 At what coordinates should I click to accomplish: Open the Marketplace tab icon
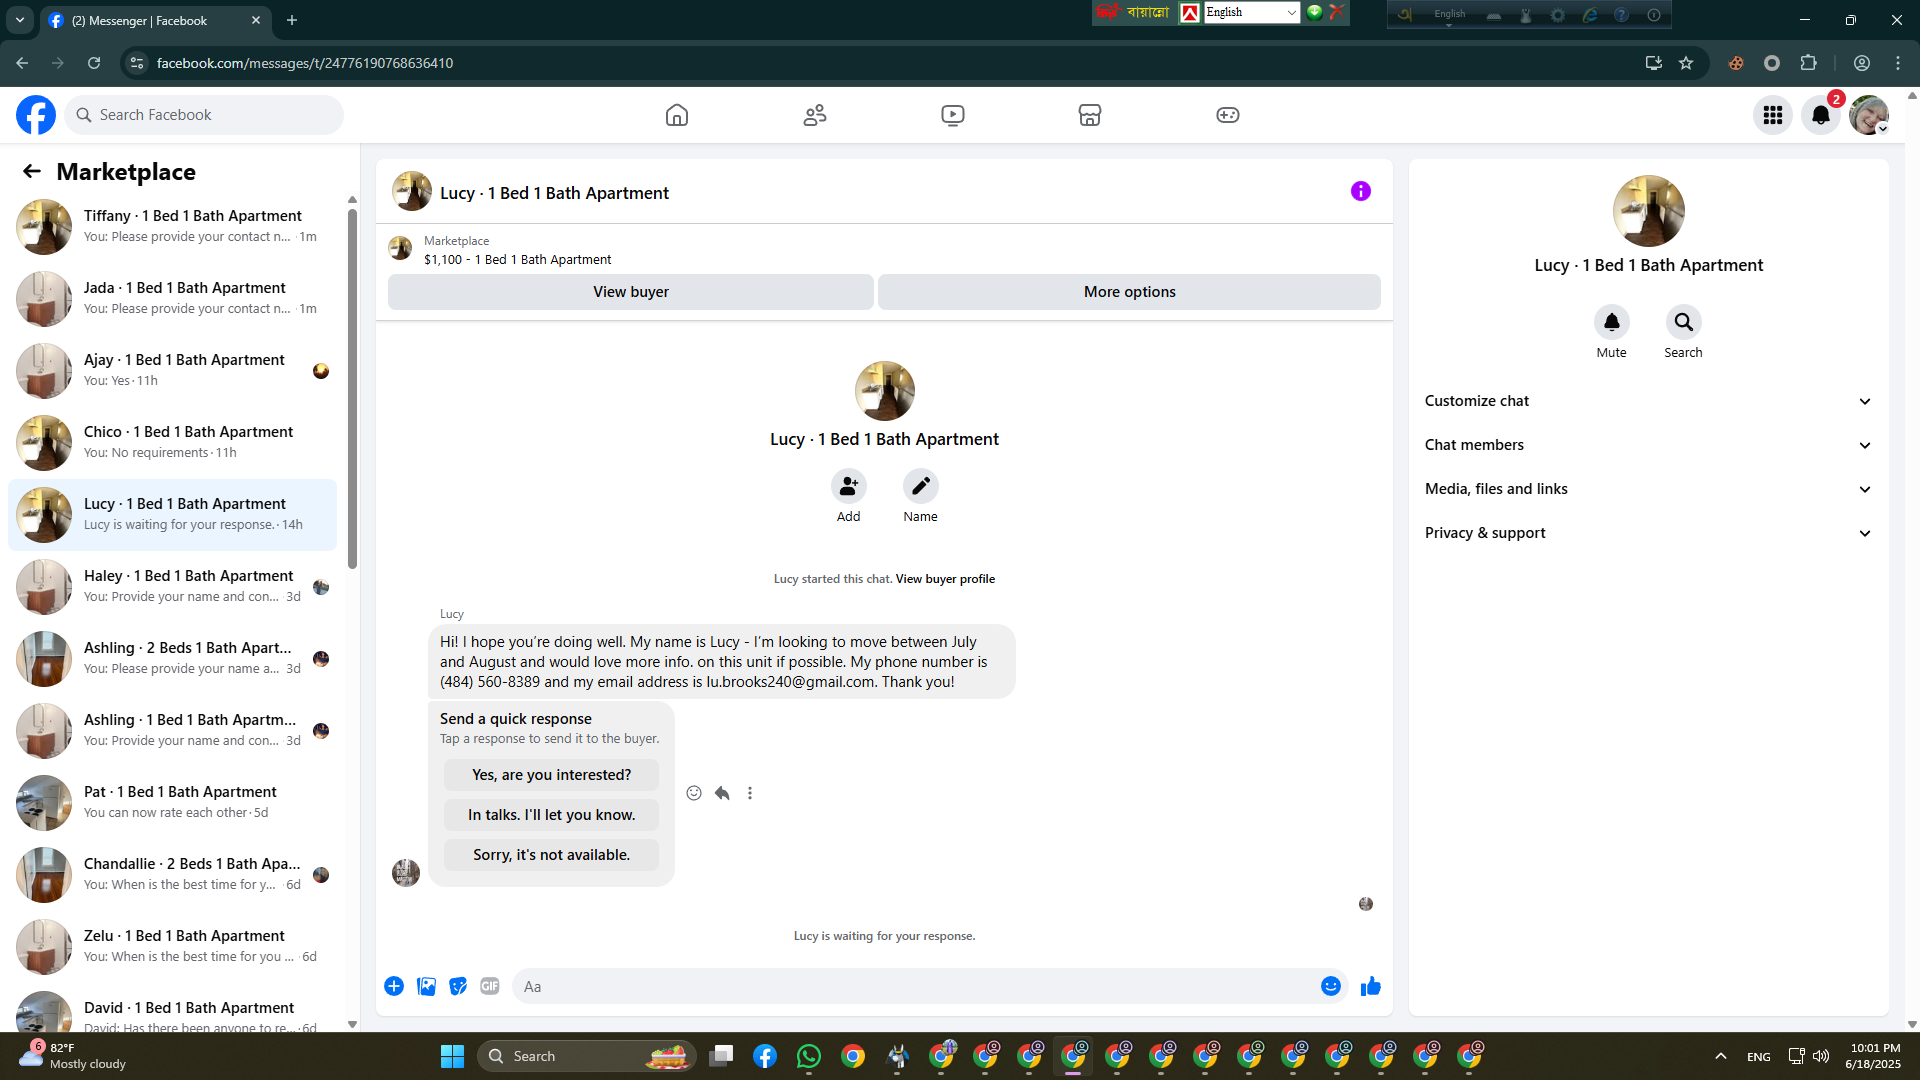click(1090, 115)
